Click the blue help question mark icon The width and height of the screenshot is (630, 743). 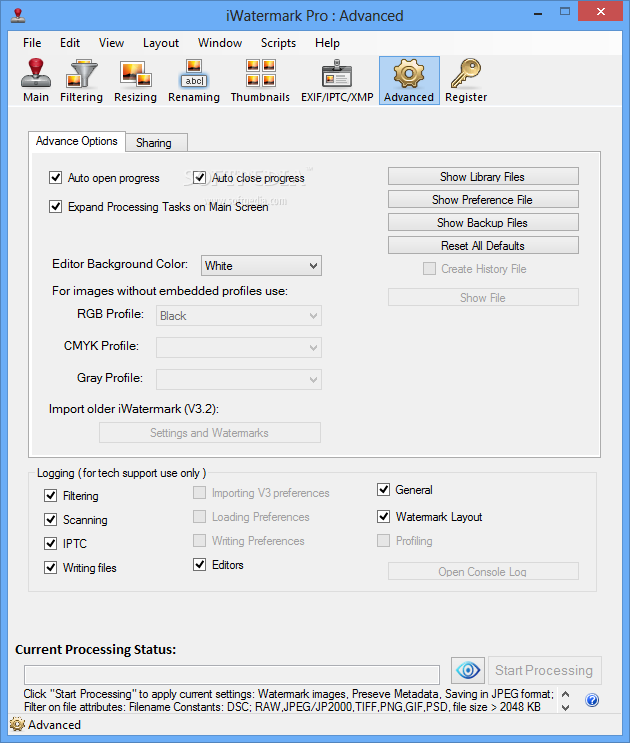[592, 700]
